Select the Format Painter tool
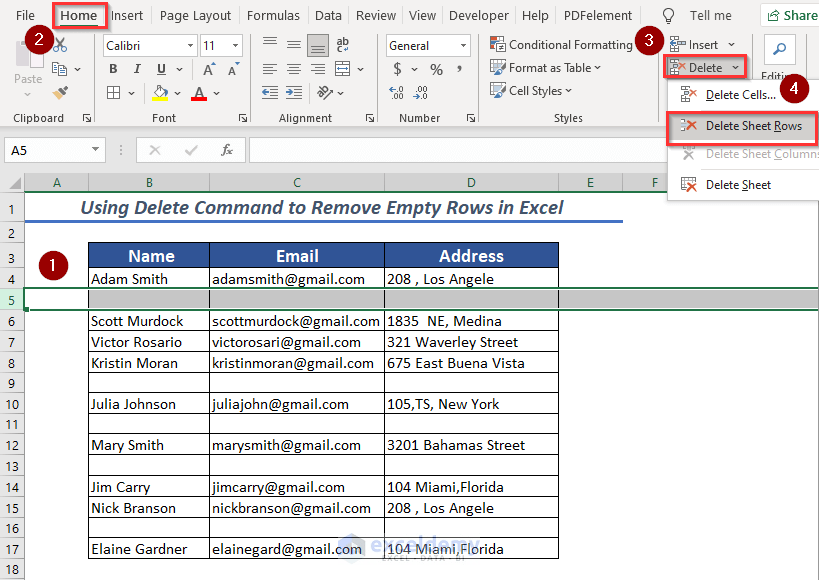Screen dimensions: 819x580 coord(60,92)
